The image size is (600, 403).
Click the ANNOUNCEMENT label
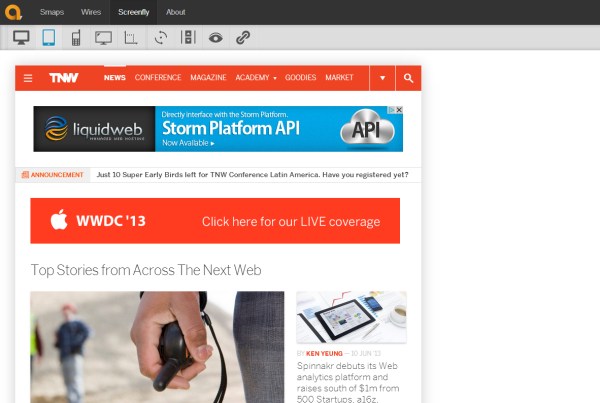pos(53,175)
